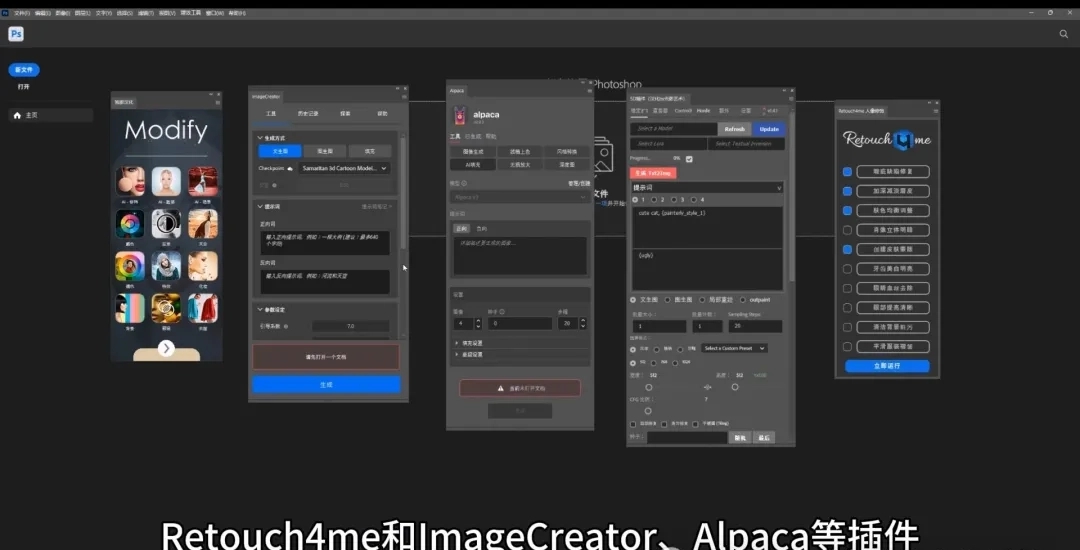Collapse the 提示词 dropdown in SD plugin
This screenshot has height=550, width=1080.
pyautogui.click(x=707, y=187)
